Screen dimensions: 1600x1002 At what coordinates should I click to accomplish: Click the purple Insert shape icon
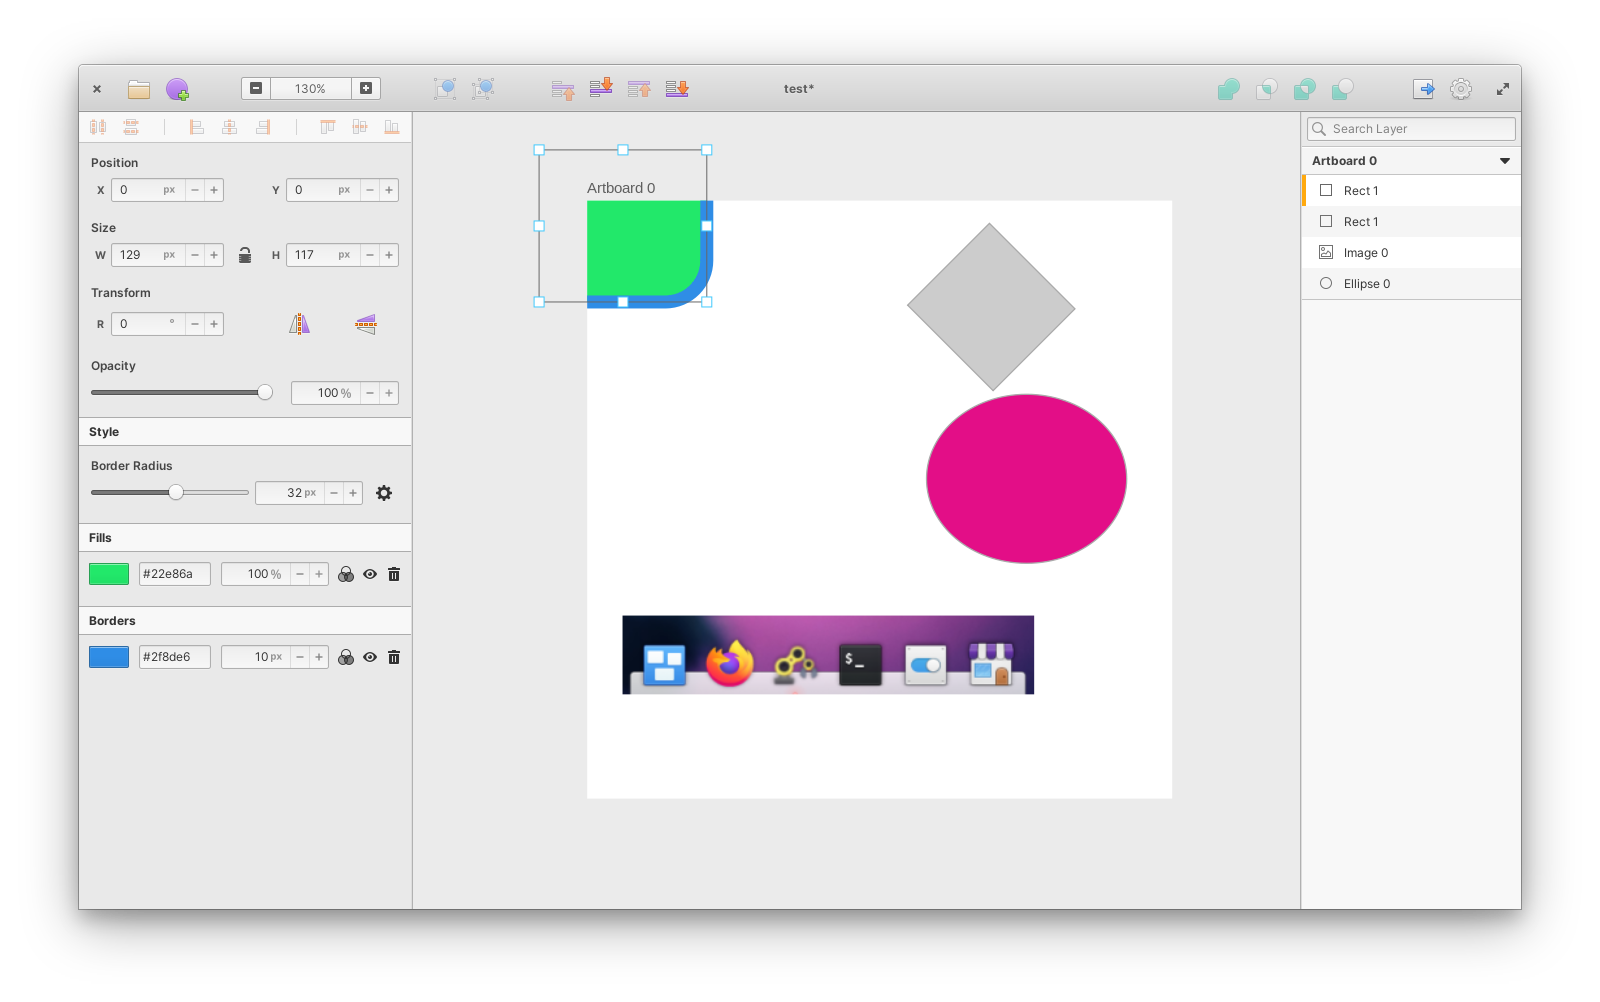(178, 89)
